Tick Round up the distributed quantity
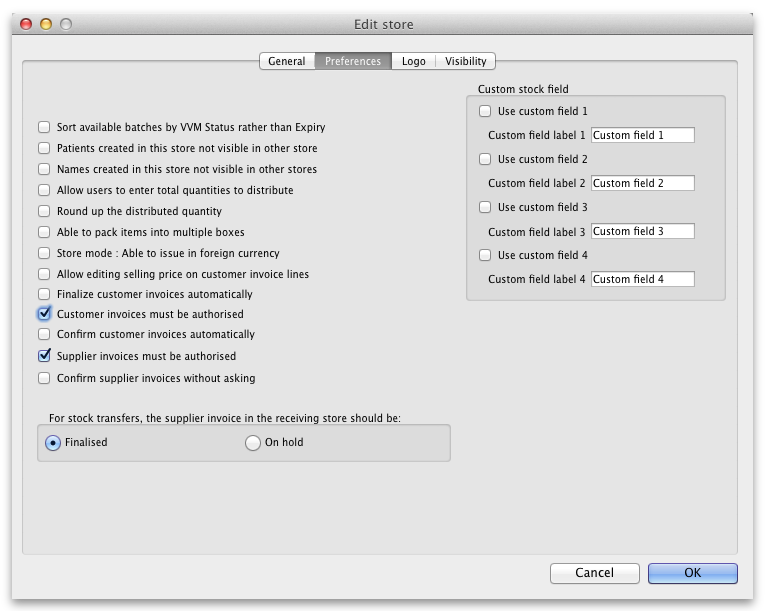The width and height of the screenshot is (766, 611). 44,211
